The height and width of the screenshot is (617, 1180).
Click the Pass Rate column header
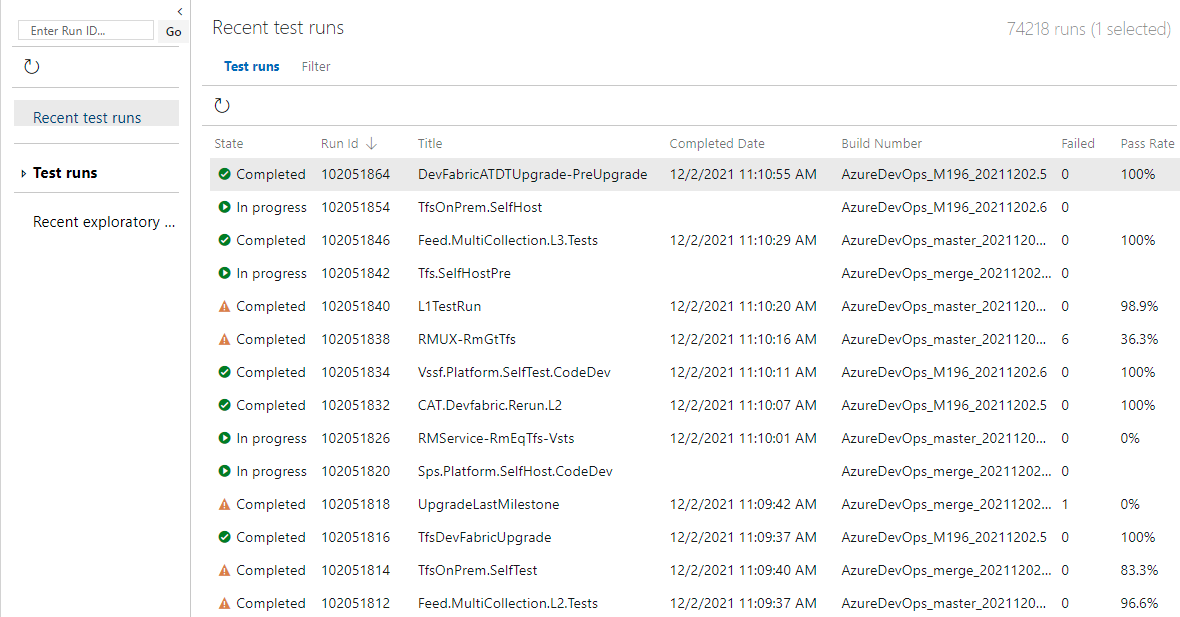coord(1147,143)
